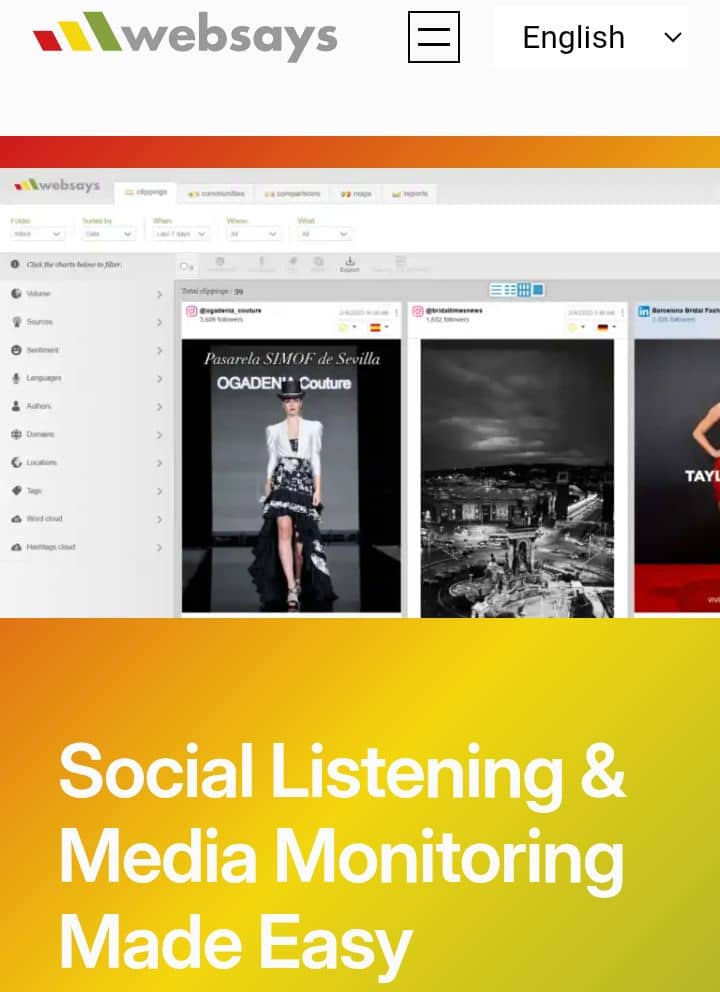The height and width of the screenshot is (992, 720).
Task: Switch to the single large card view icon
Action: [538, 290]
